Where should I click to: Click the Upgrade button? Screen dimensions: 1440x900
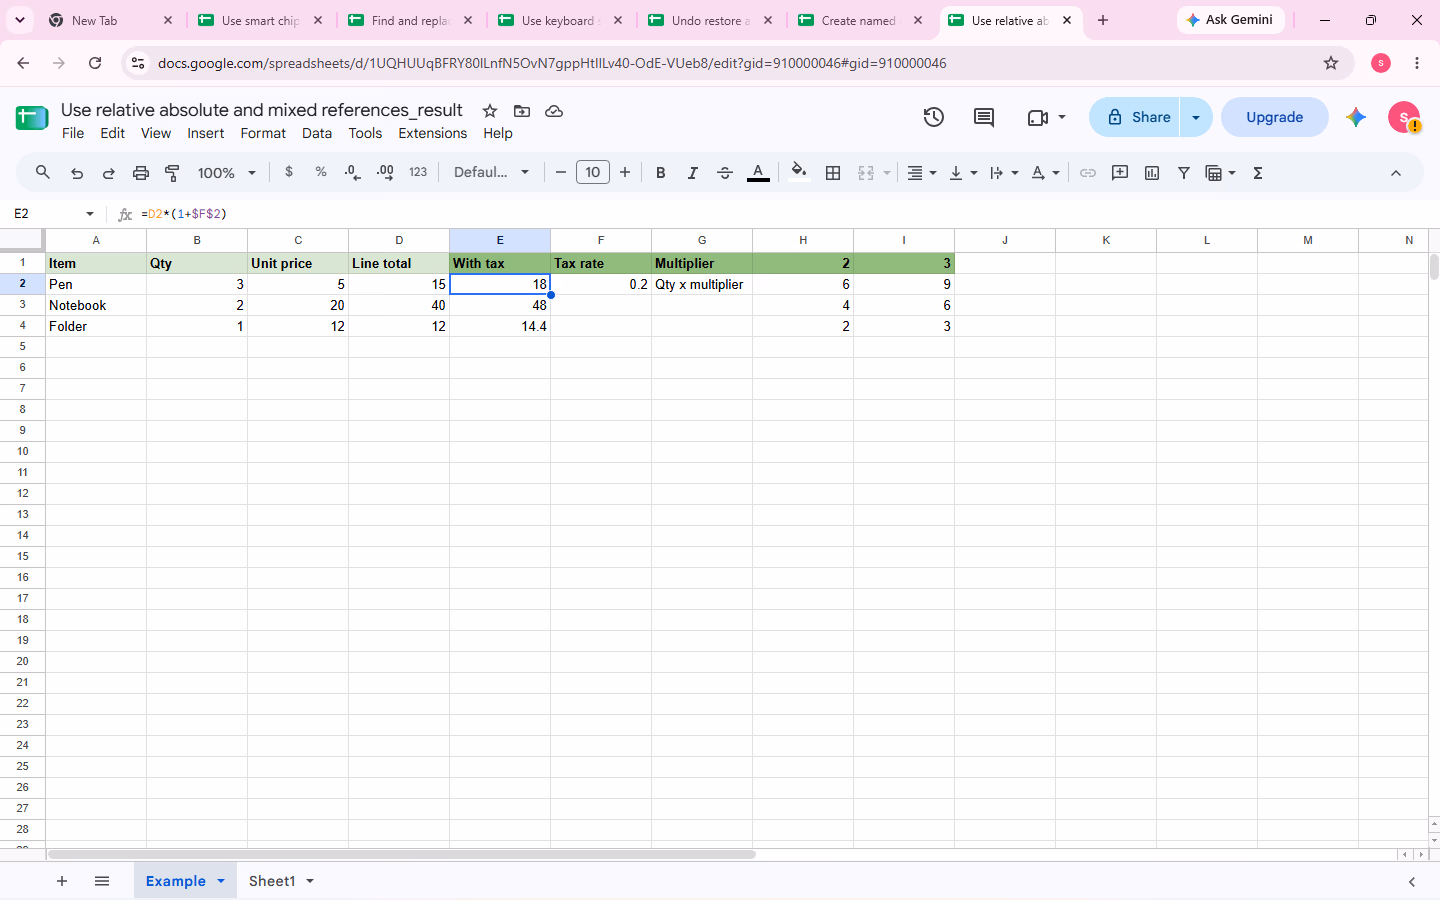tap(1274, 117)
